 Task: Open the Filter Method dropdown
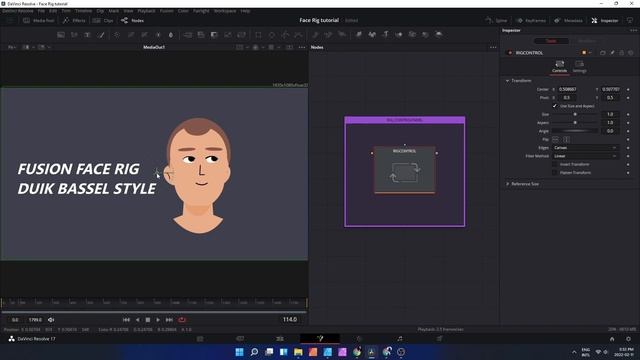point(585,156)
